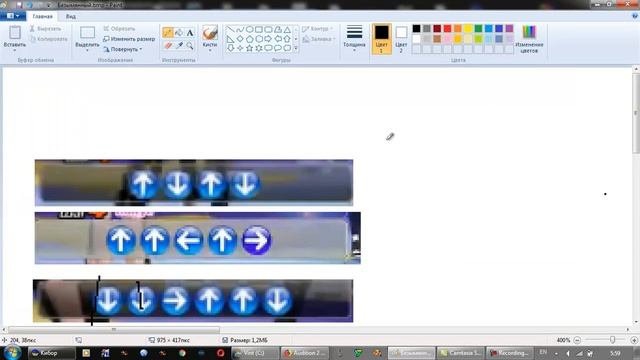The height and width of the screenshot is (360, 640).
Task: Open Edit colors (Изменение цветов)
Action: pos(529,39)
